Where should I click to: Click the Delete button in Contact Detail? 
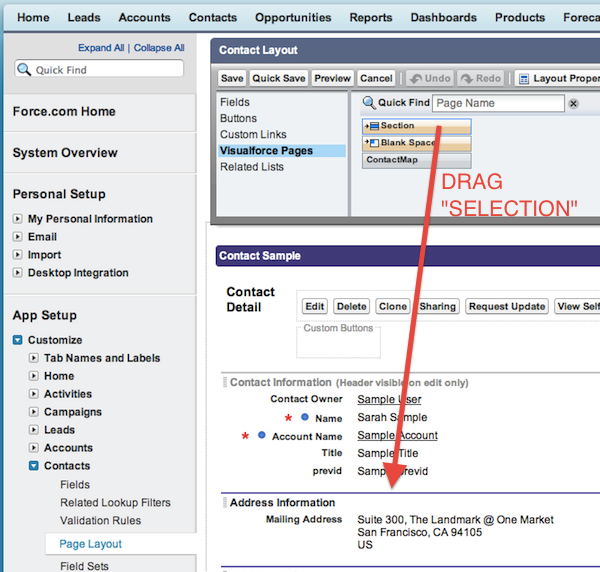click(351, 306)
